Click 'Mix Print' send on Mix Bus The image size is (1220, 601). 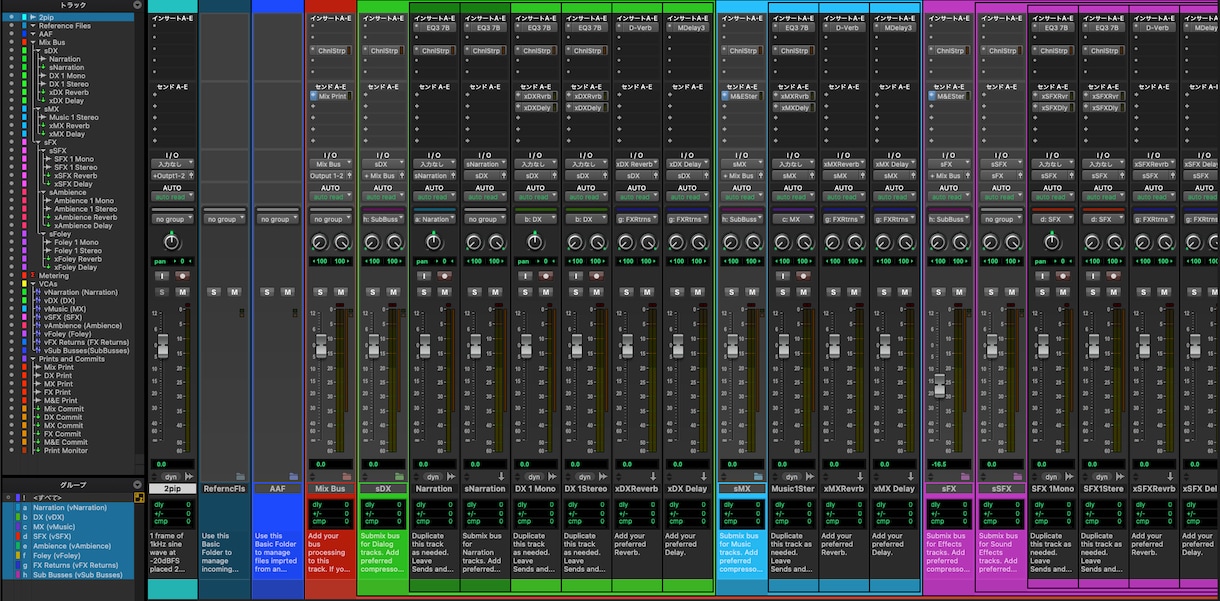(x=330, y=97)
